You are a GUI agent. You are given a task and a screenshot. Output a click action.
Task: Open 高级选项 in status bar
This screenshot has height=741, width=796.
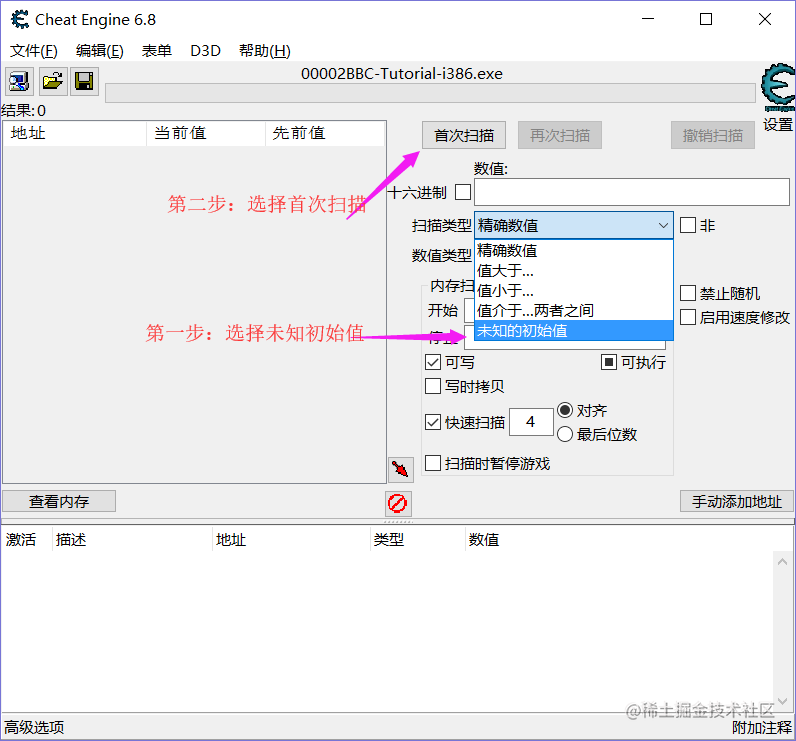pyautogui.click(x=35, y=727)
